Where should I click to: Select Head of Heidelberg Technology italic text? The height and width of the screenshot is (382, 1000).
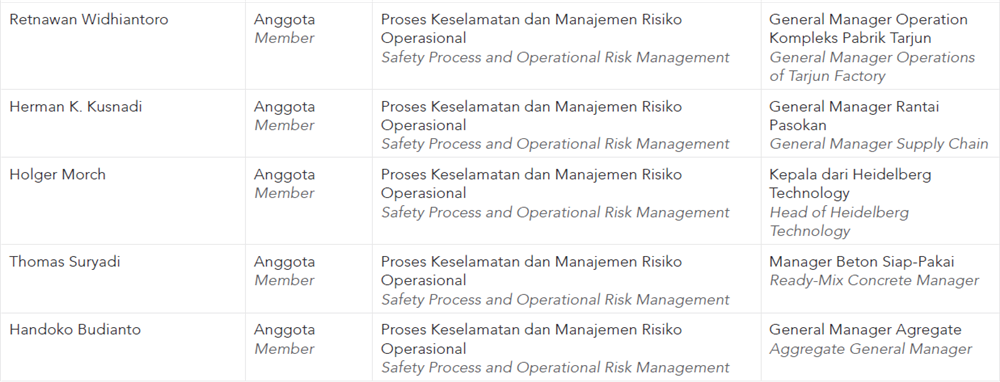[x=839, y=221]
